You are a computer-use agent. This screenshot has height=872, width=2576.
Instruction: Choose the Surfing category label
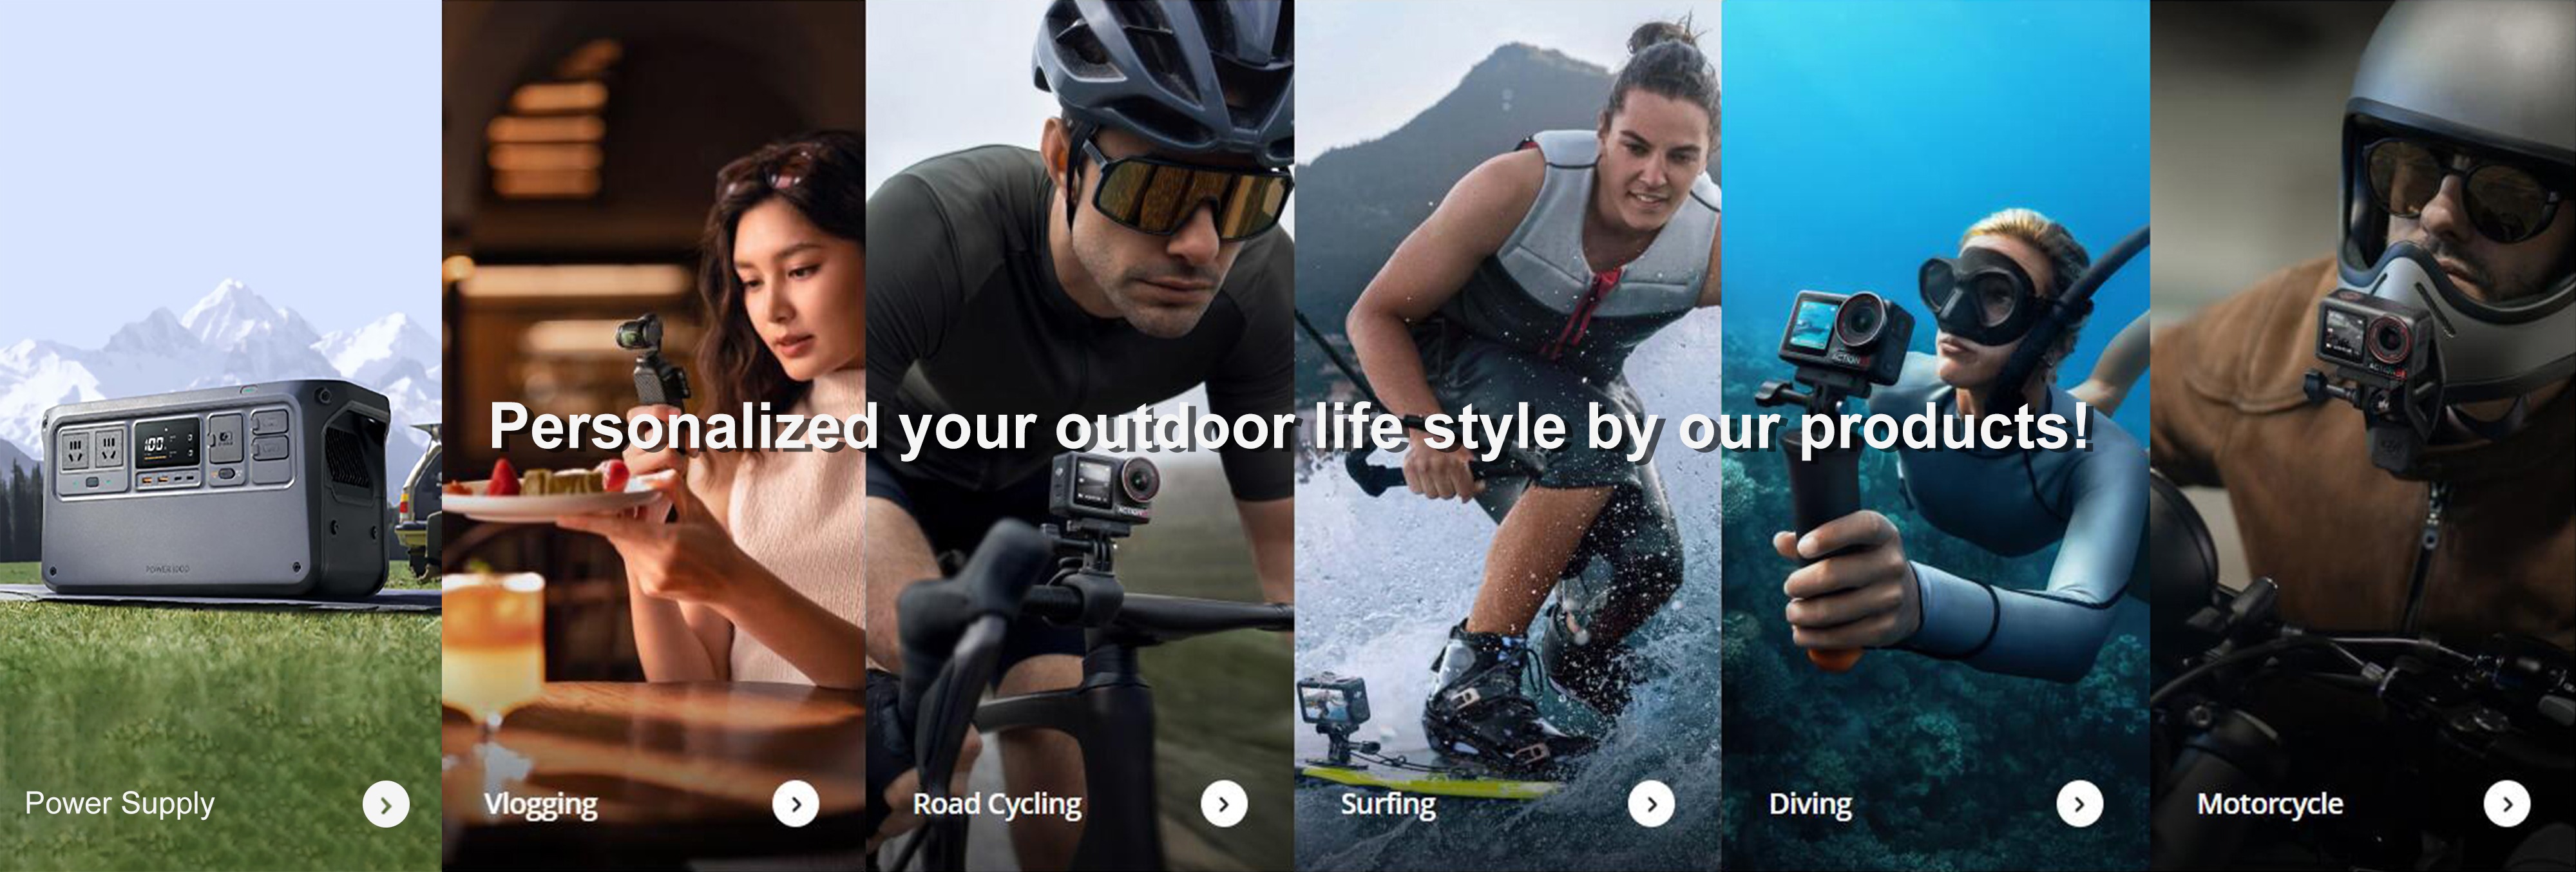[1388, 804]
